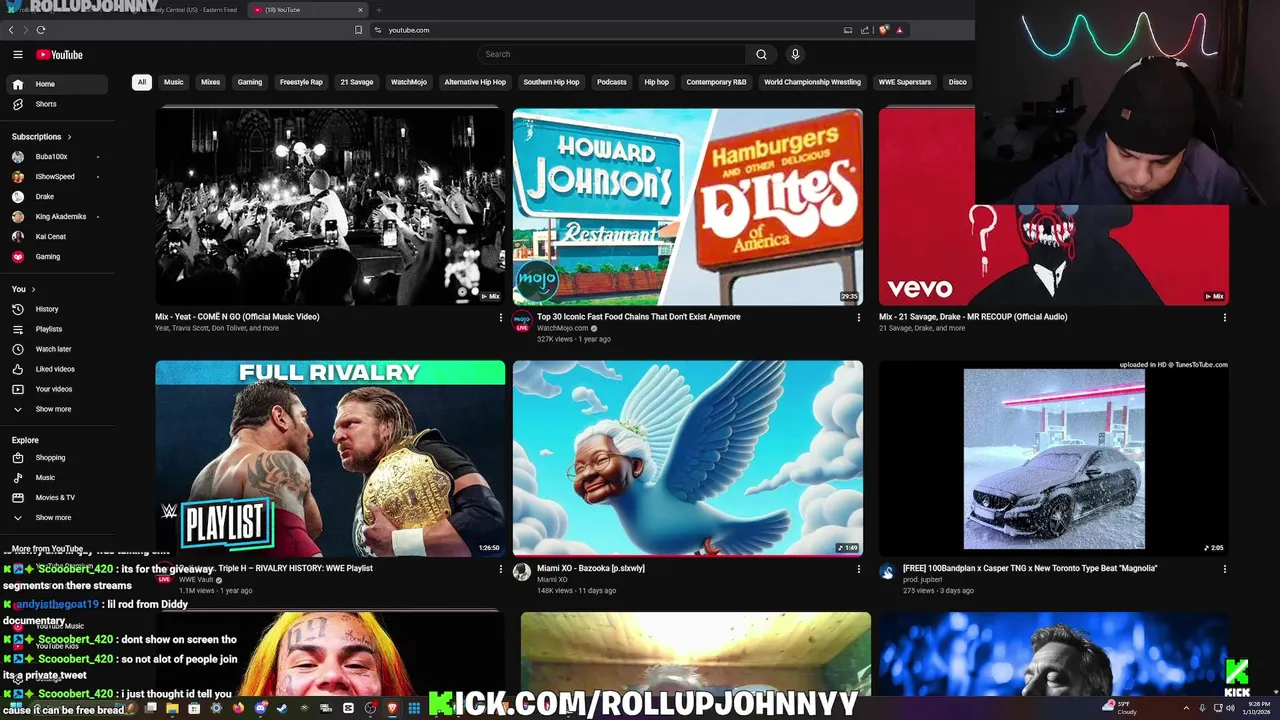Click the magnifier search button
This screenshot has width=1280, height=720.
(761, 54)
